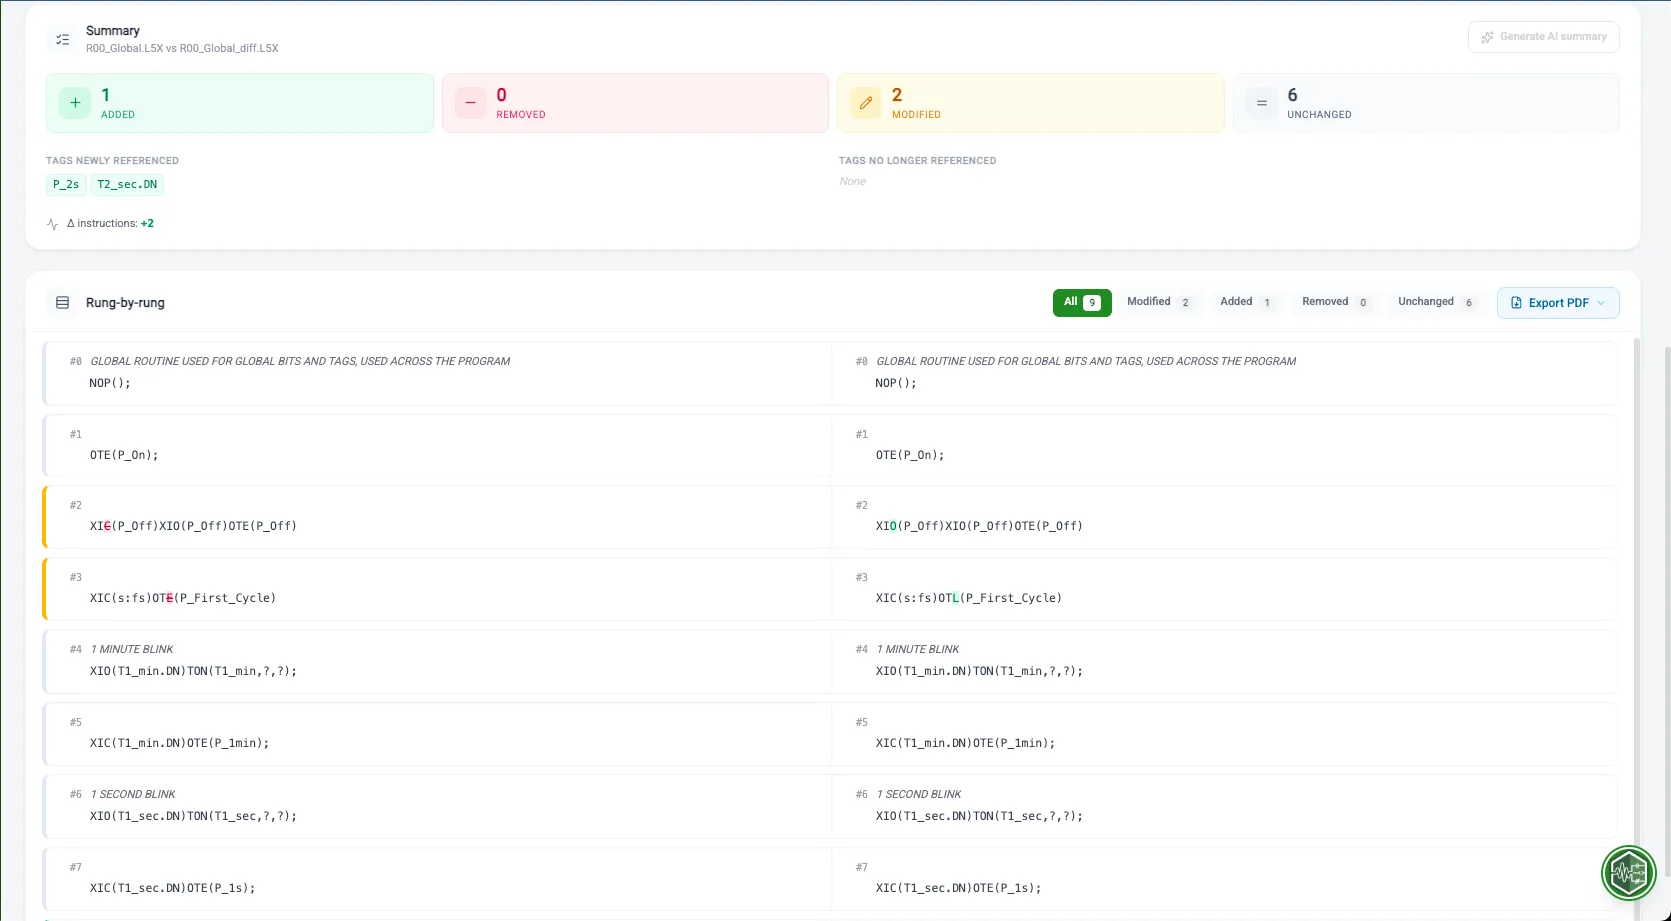The image size is (1671, 921).
Task: Click the pencil Modified icon
Action: tap(866, 103)
